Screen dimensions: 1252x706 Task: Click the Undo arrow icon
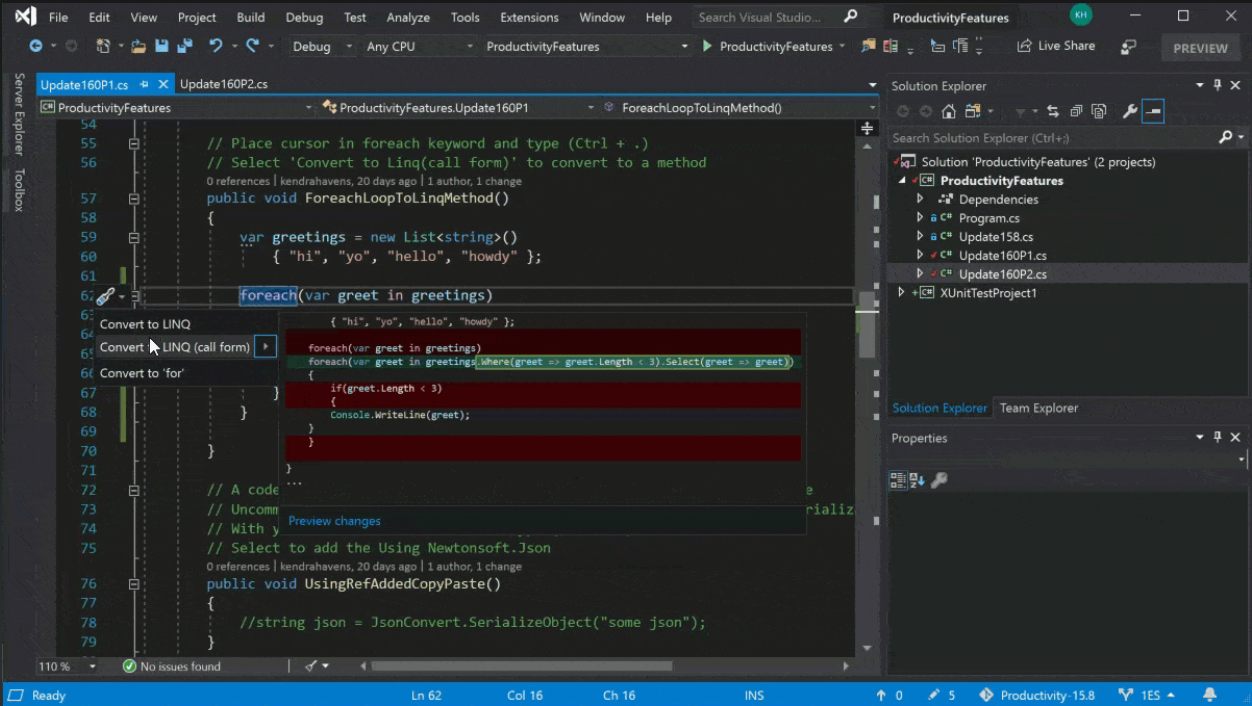215,46
